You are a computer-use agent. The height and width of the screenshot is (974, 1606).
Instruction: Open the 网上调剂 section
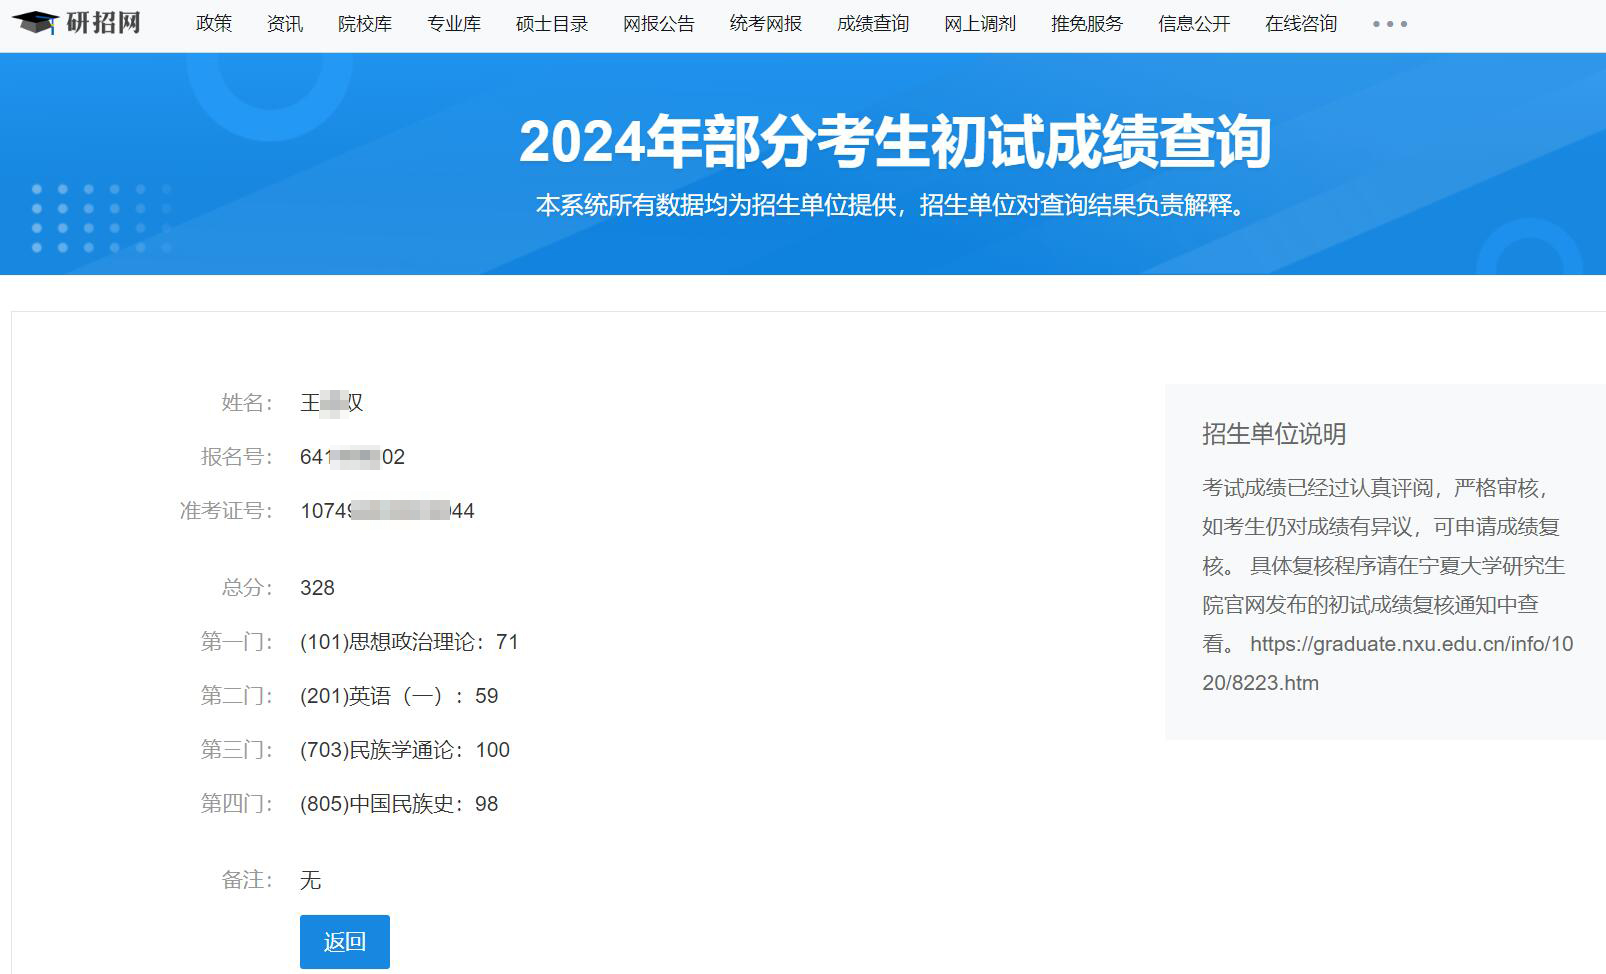(x=980, y=24)
